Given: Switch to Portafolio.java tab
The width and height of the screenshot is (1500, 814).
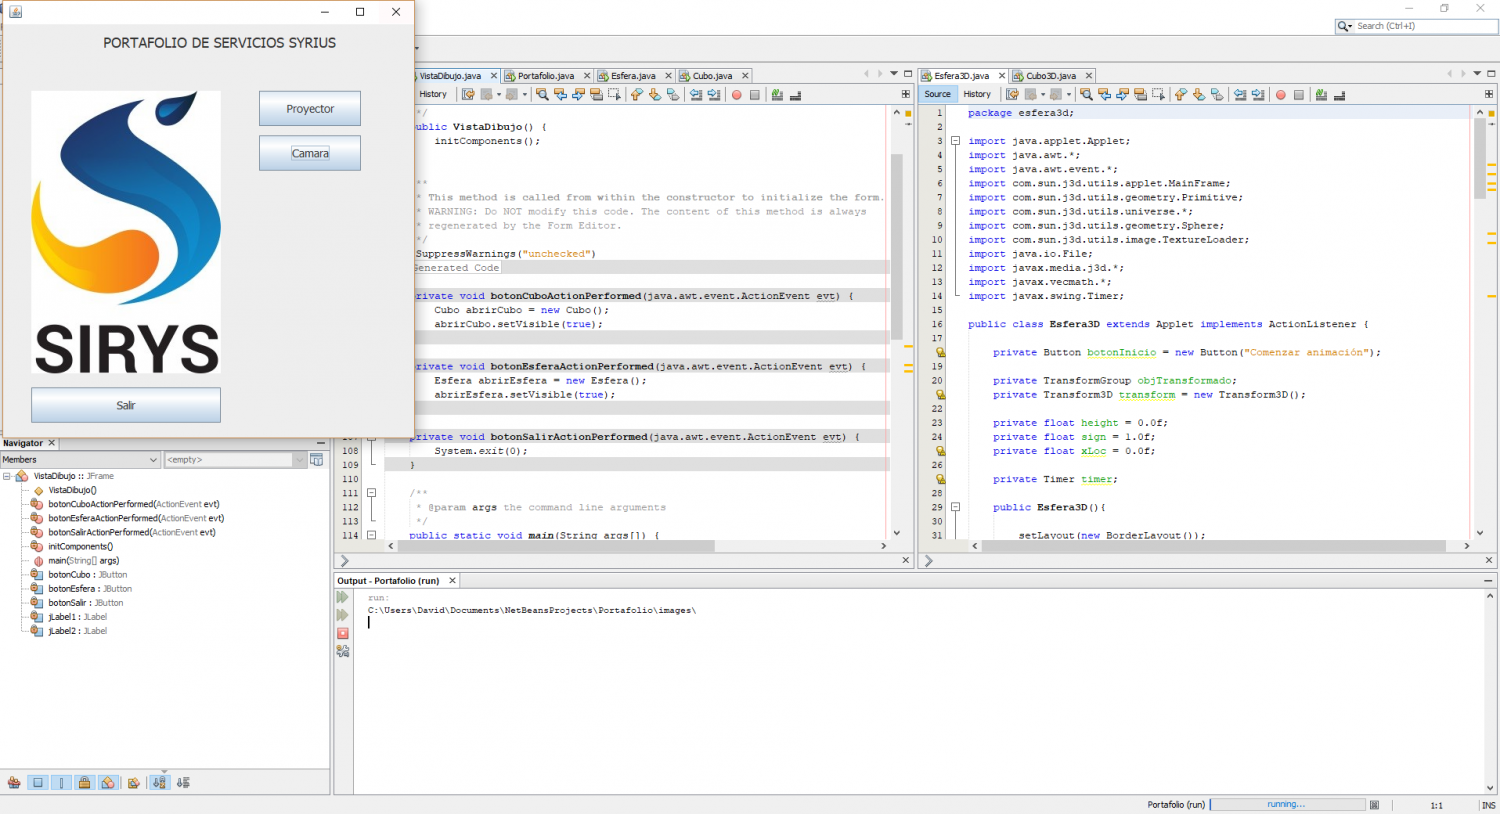Looking at the screenshot, I should pyautogui.click(x=546, y=76).
